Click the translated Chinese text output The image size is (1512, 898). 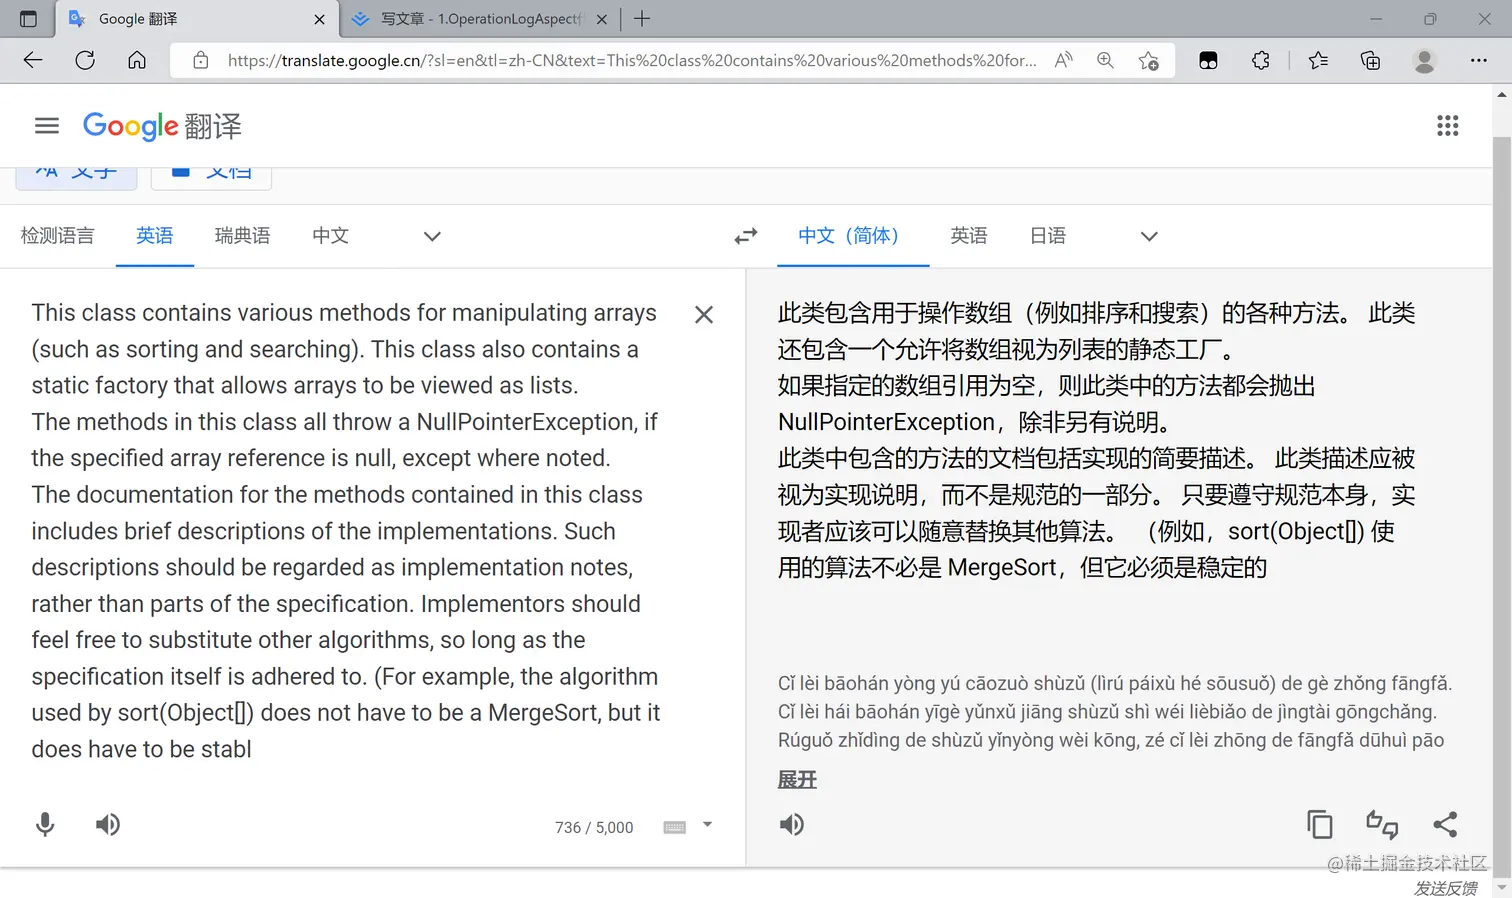[1097, 440]
